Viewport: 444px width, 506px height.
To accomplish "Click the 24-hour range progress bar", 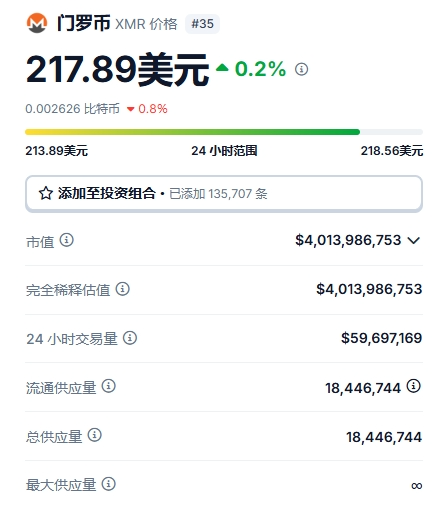I will [x=224, y=132].
